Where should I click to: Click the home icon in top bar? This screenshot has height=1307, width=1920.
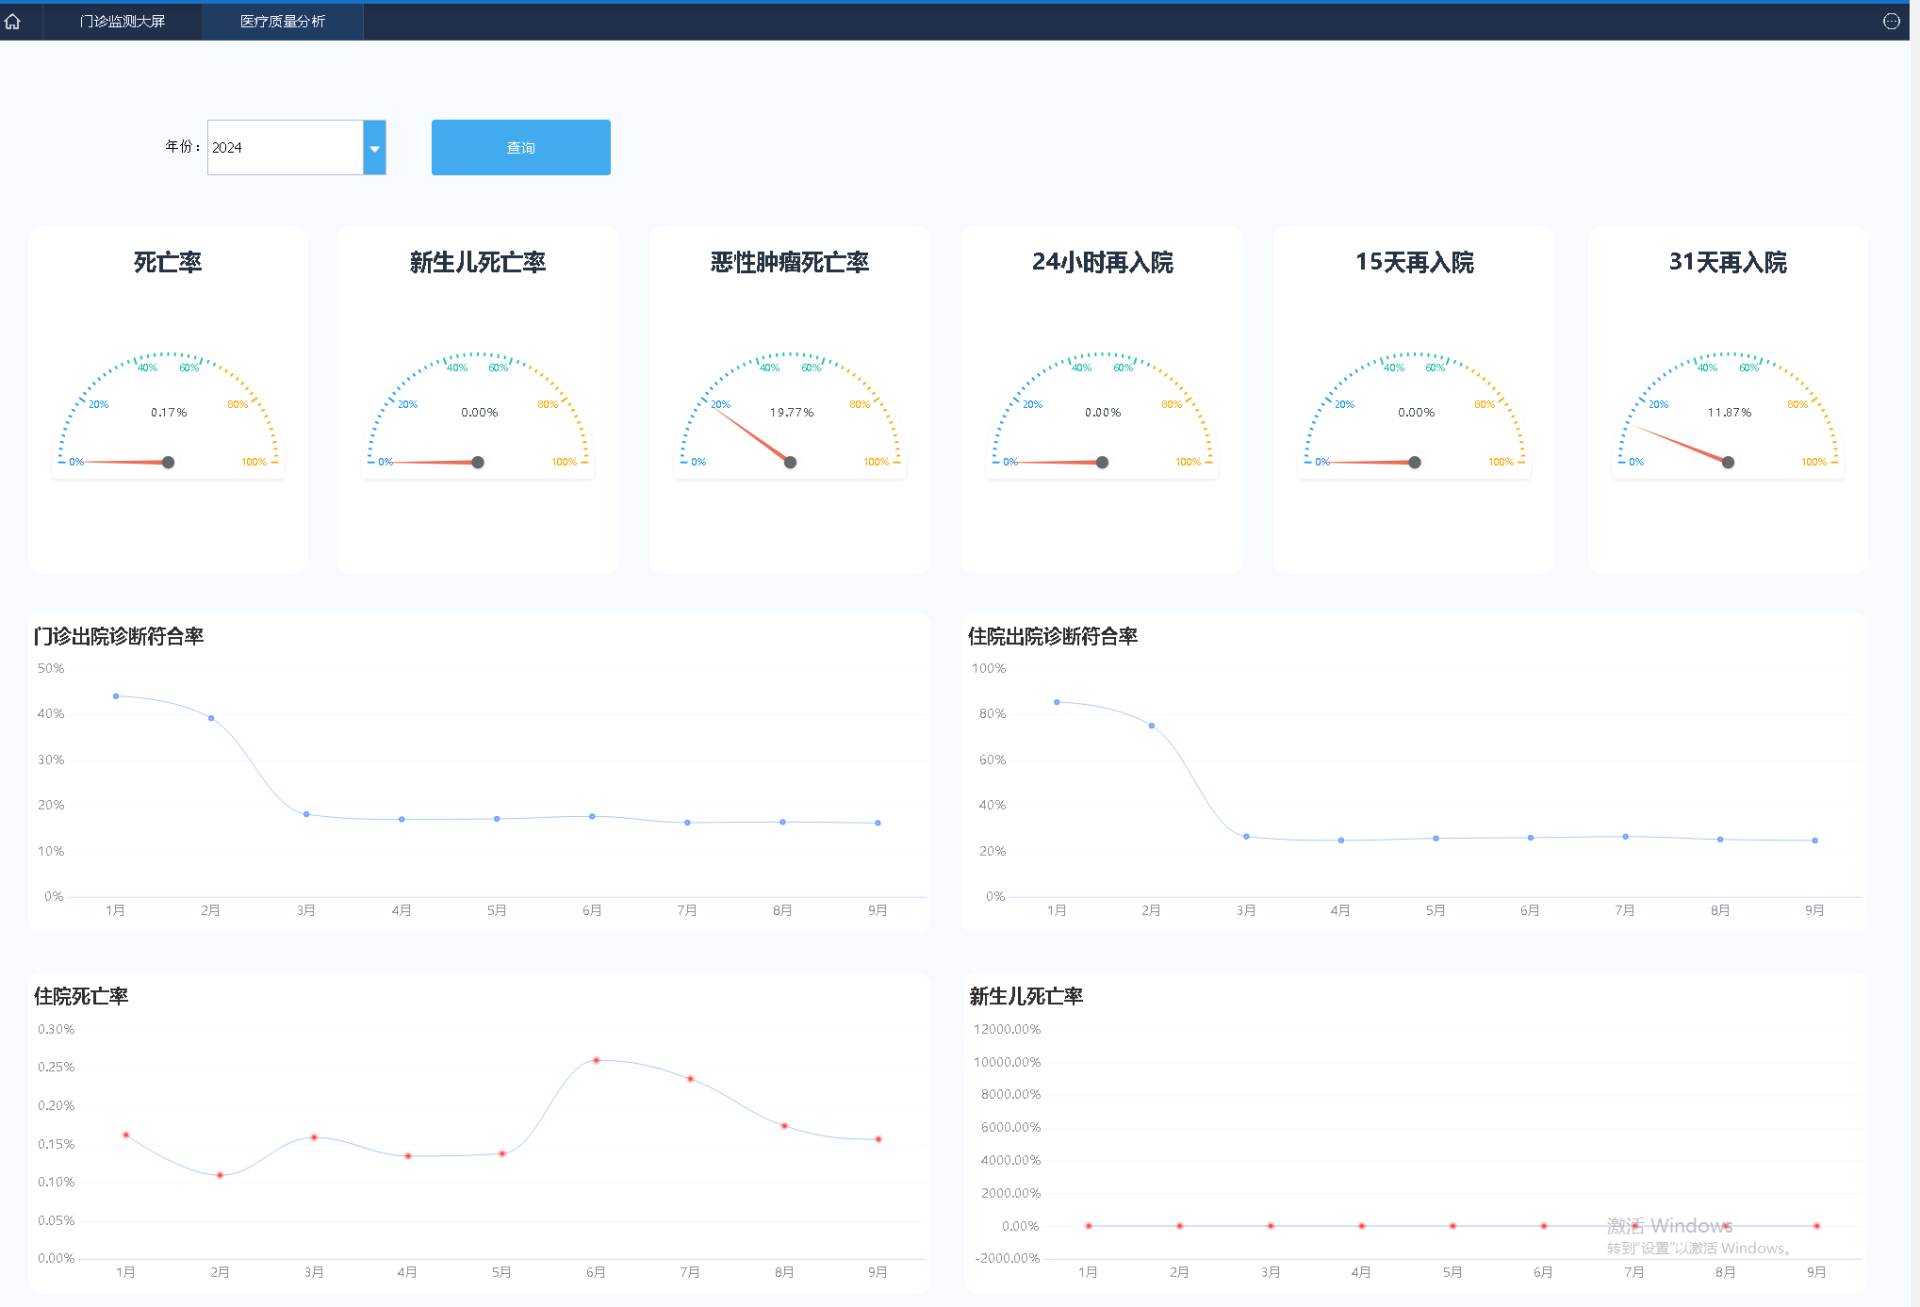coord(13,21)
